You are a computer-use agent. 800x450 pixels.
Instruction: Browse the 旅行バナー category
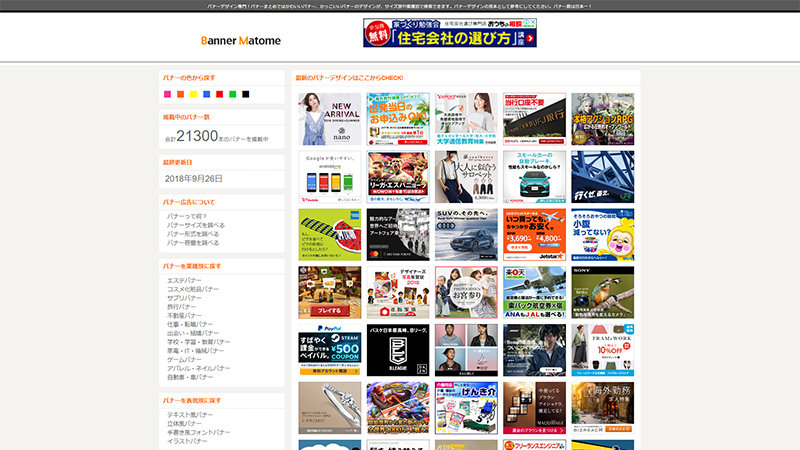click(x=182, y=307)
